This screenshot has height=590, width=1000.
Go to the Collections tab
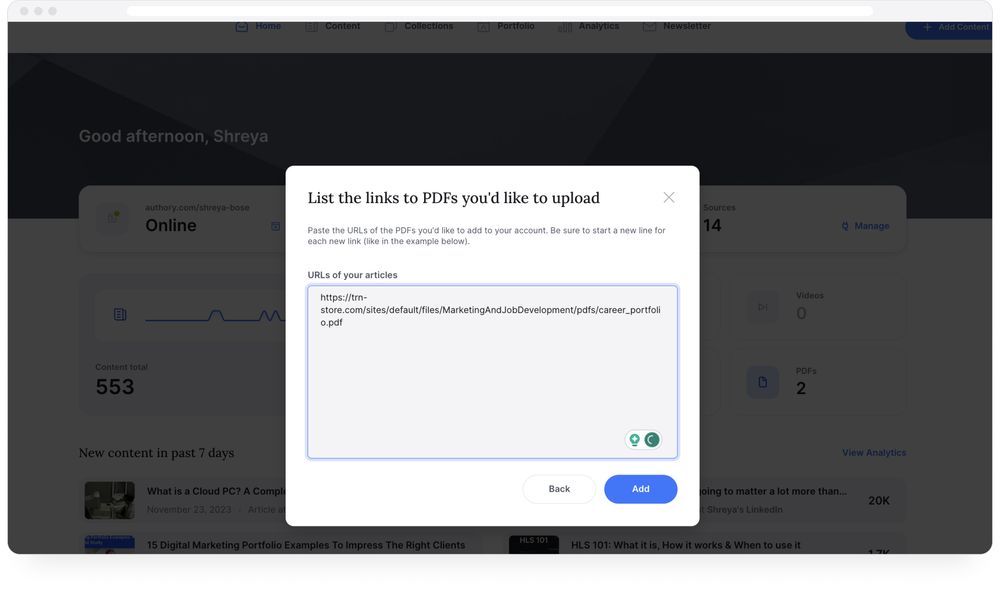tap(419, 26)
